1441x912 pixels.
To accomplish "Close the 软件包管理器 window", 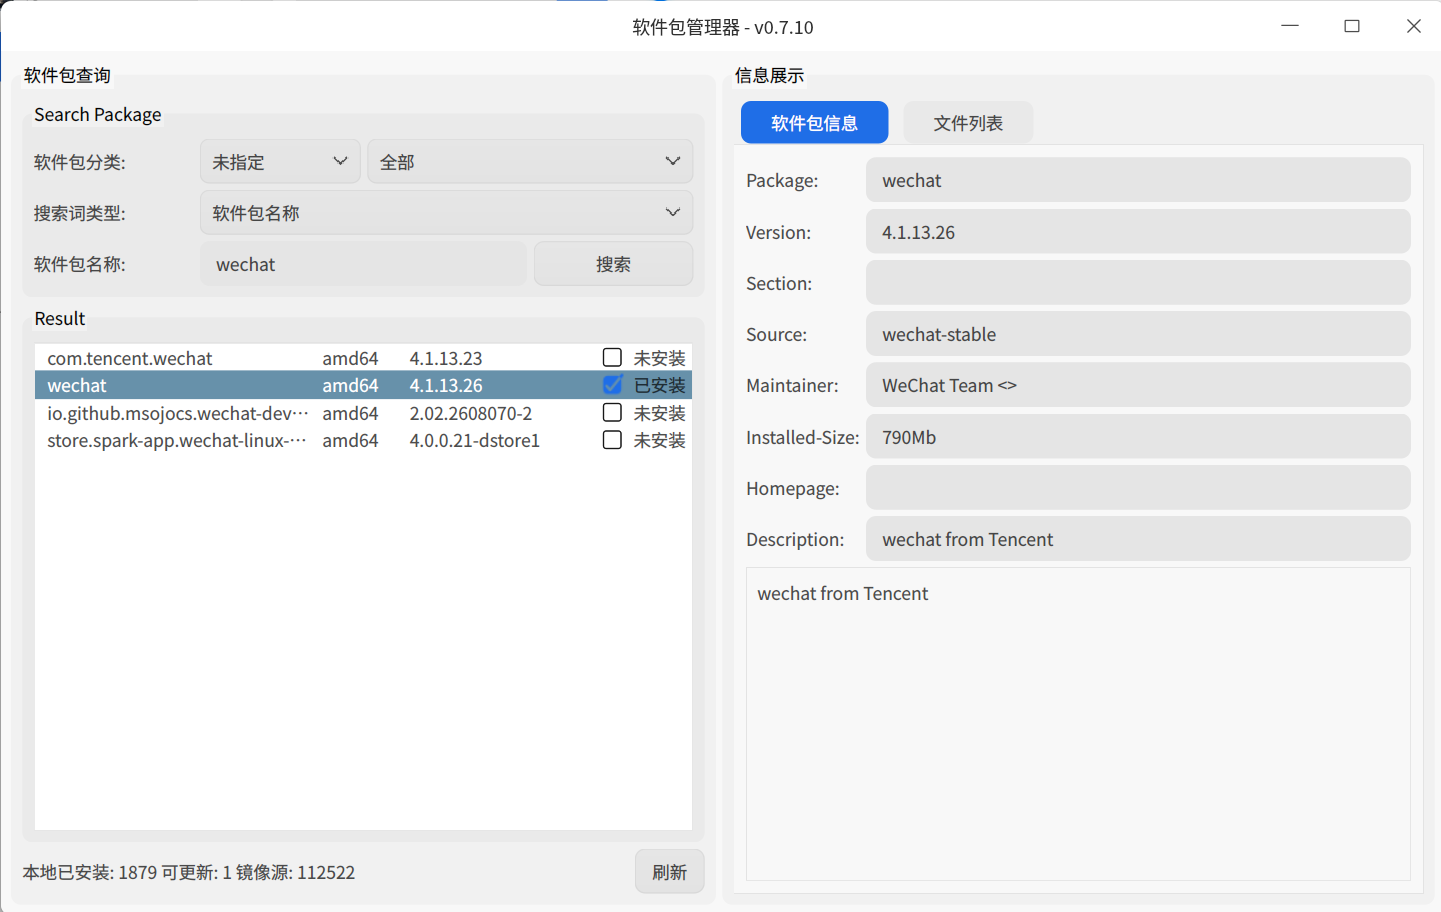I will pos(1413,26).
